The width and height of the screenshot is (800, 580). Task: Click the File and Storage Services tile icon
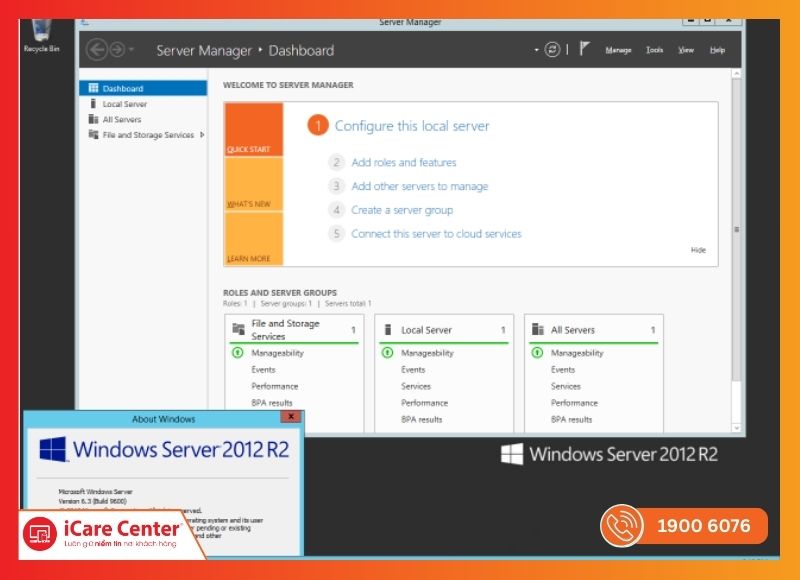click(x=238, y=329)
